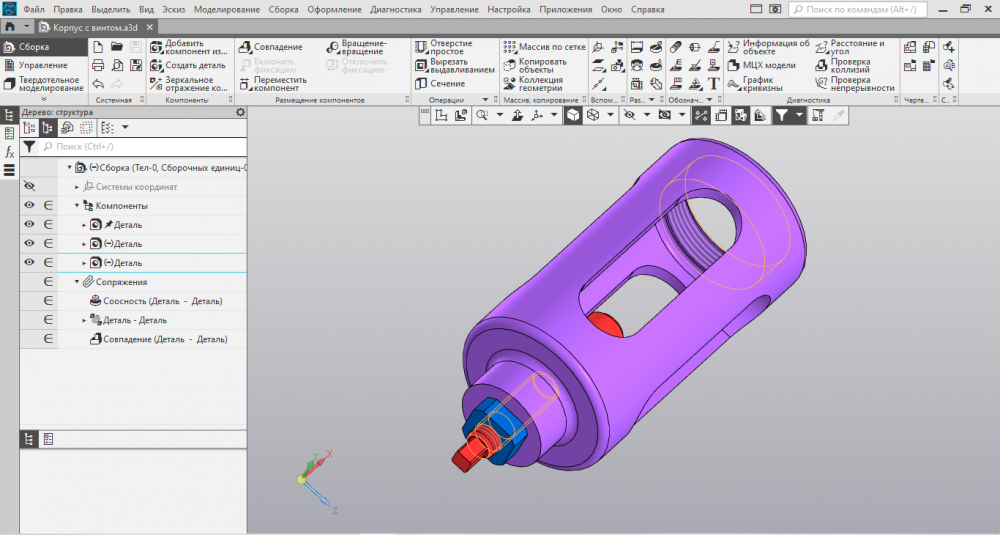The image size is (1000, 535).
Task: Hide the Компоненты group via eye icon
Action: (x=29, y=205)
